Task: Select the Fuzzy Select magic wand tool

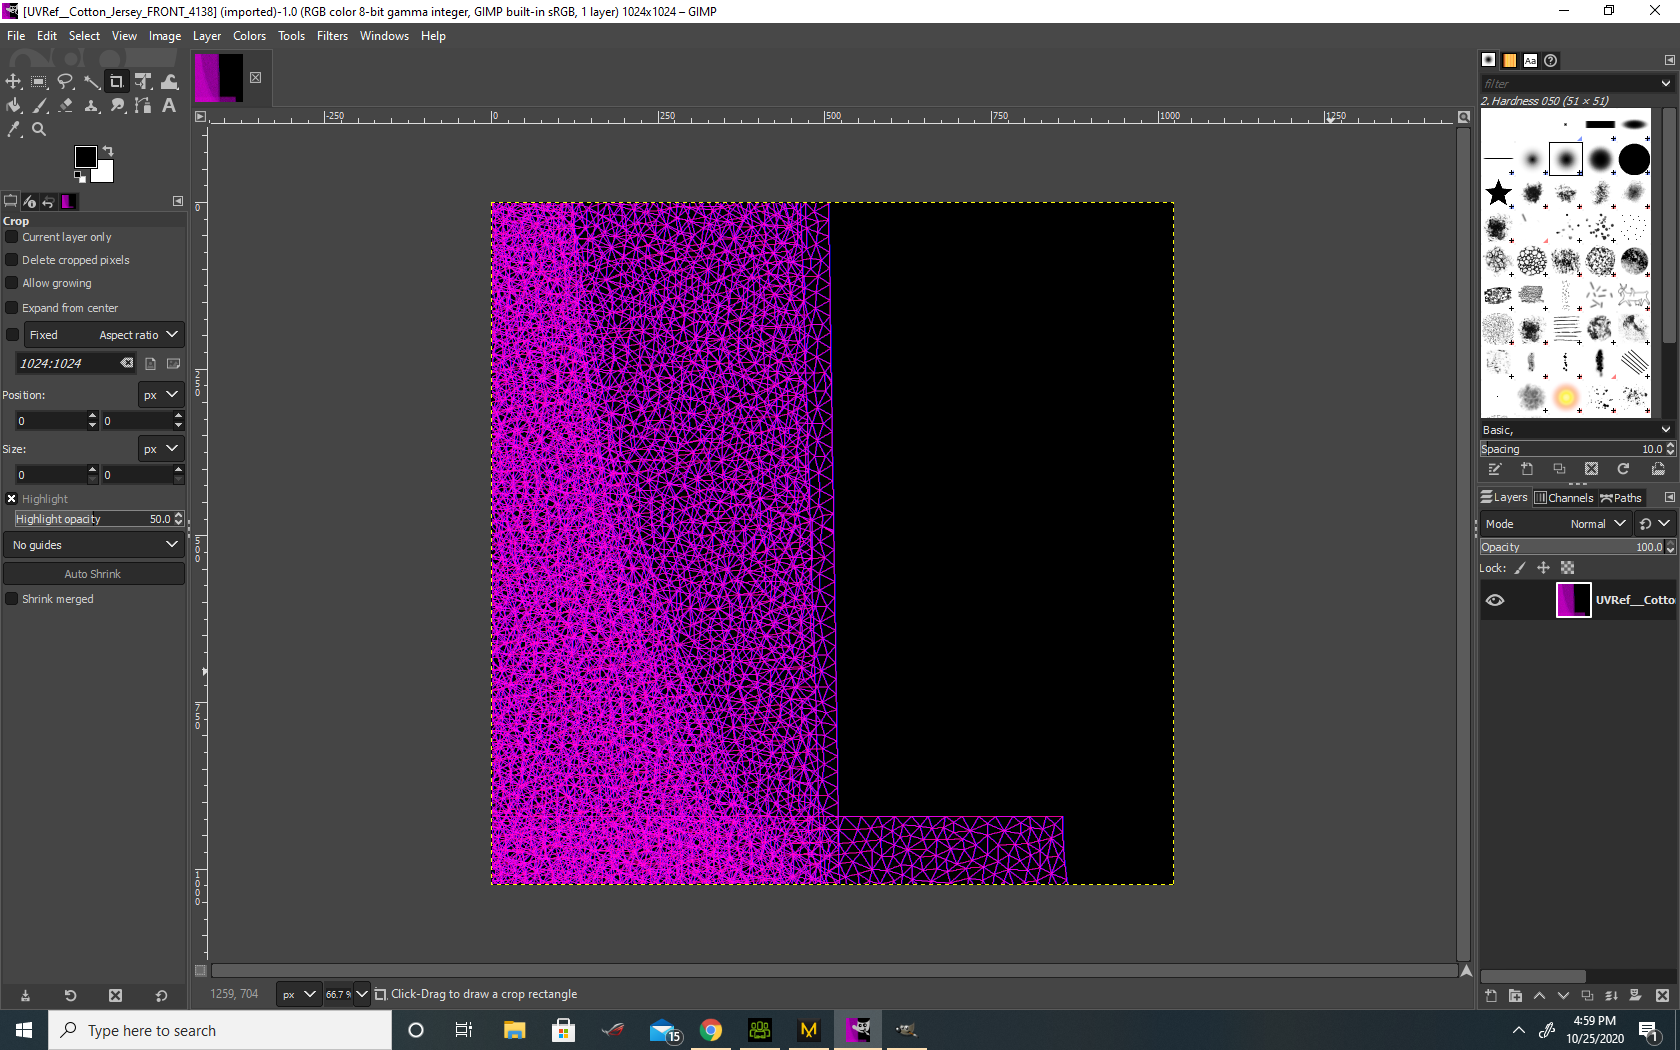Action: tap(91, 82)
